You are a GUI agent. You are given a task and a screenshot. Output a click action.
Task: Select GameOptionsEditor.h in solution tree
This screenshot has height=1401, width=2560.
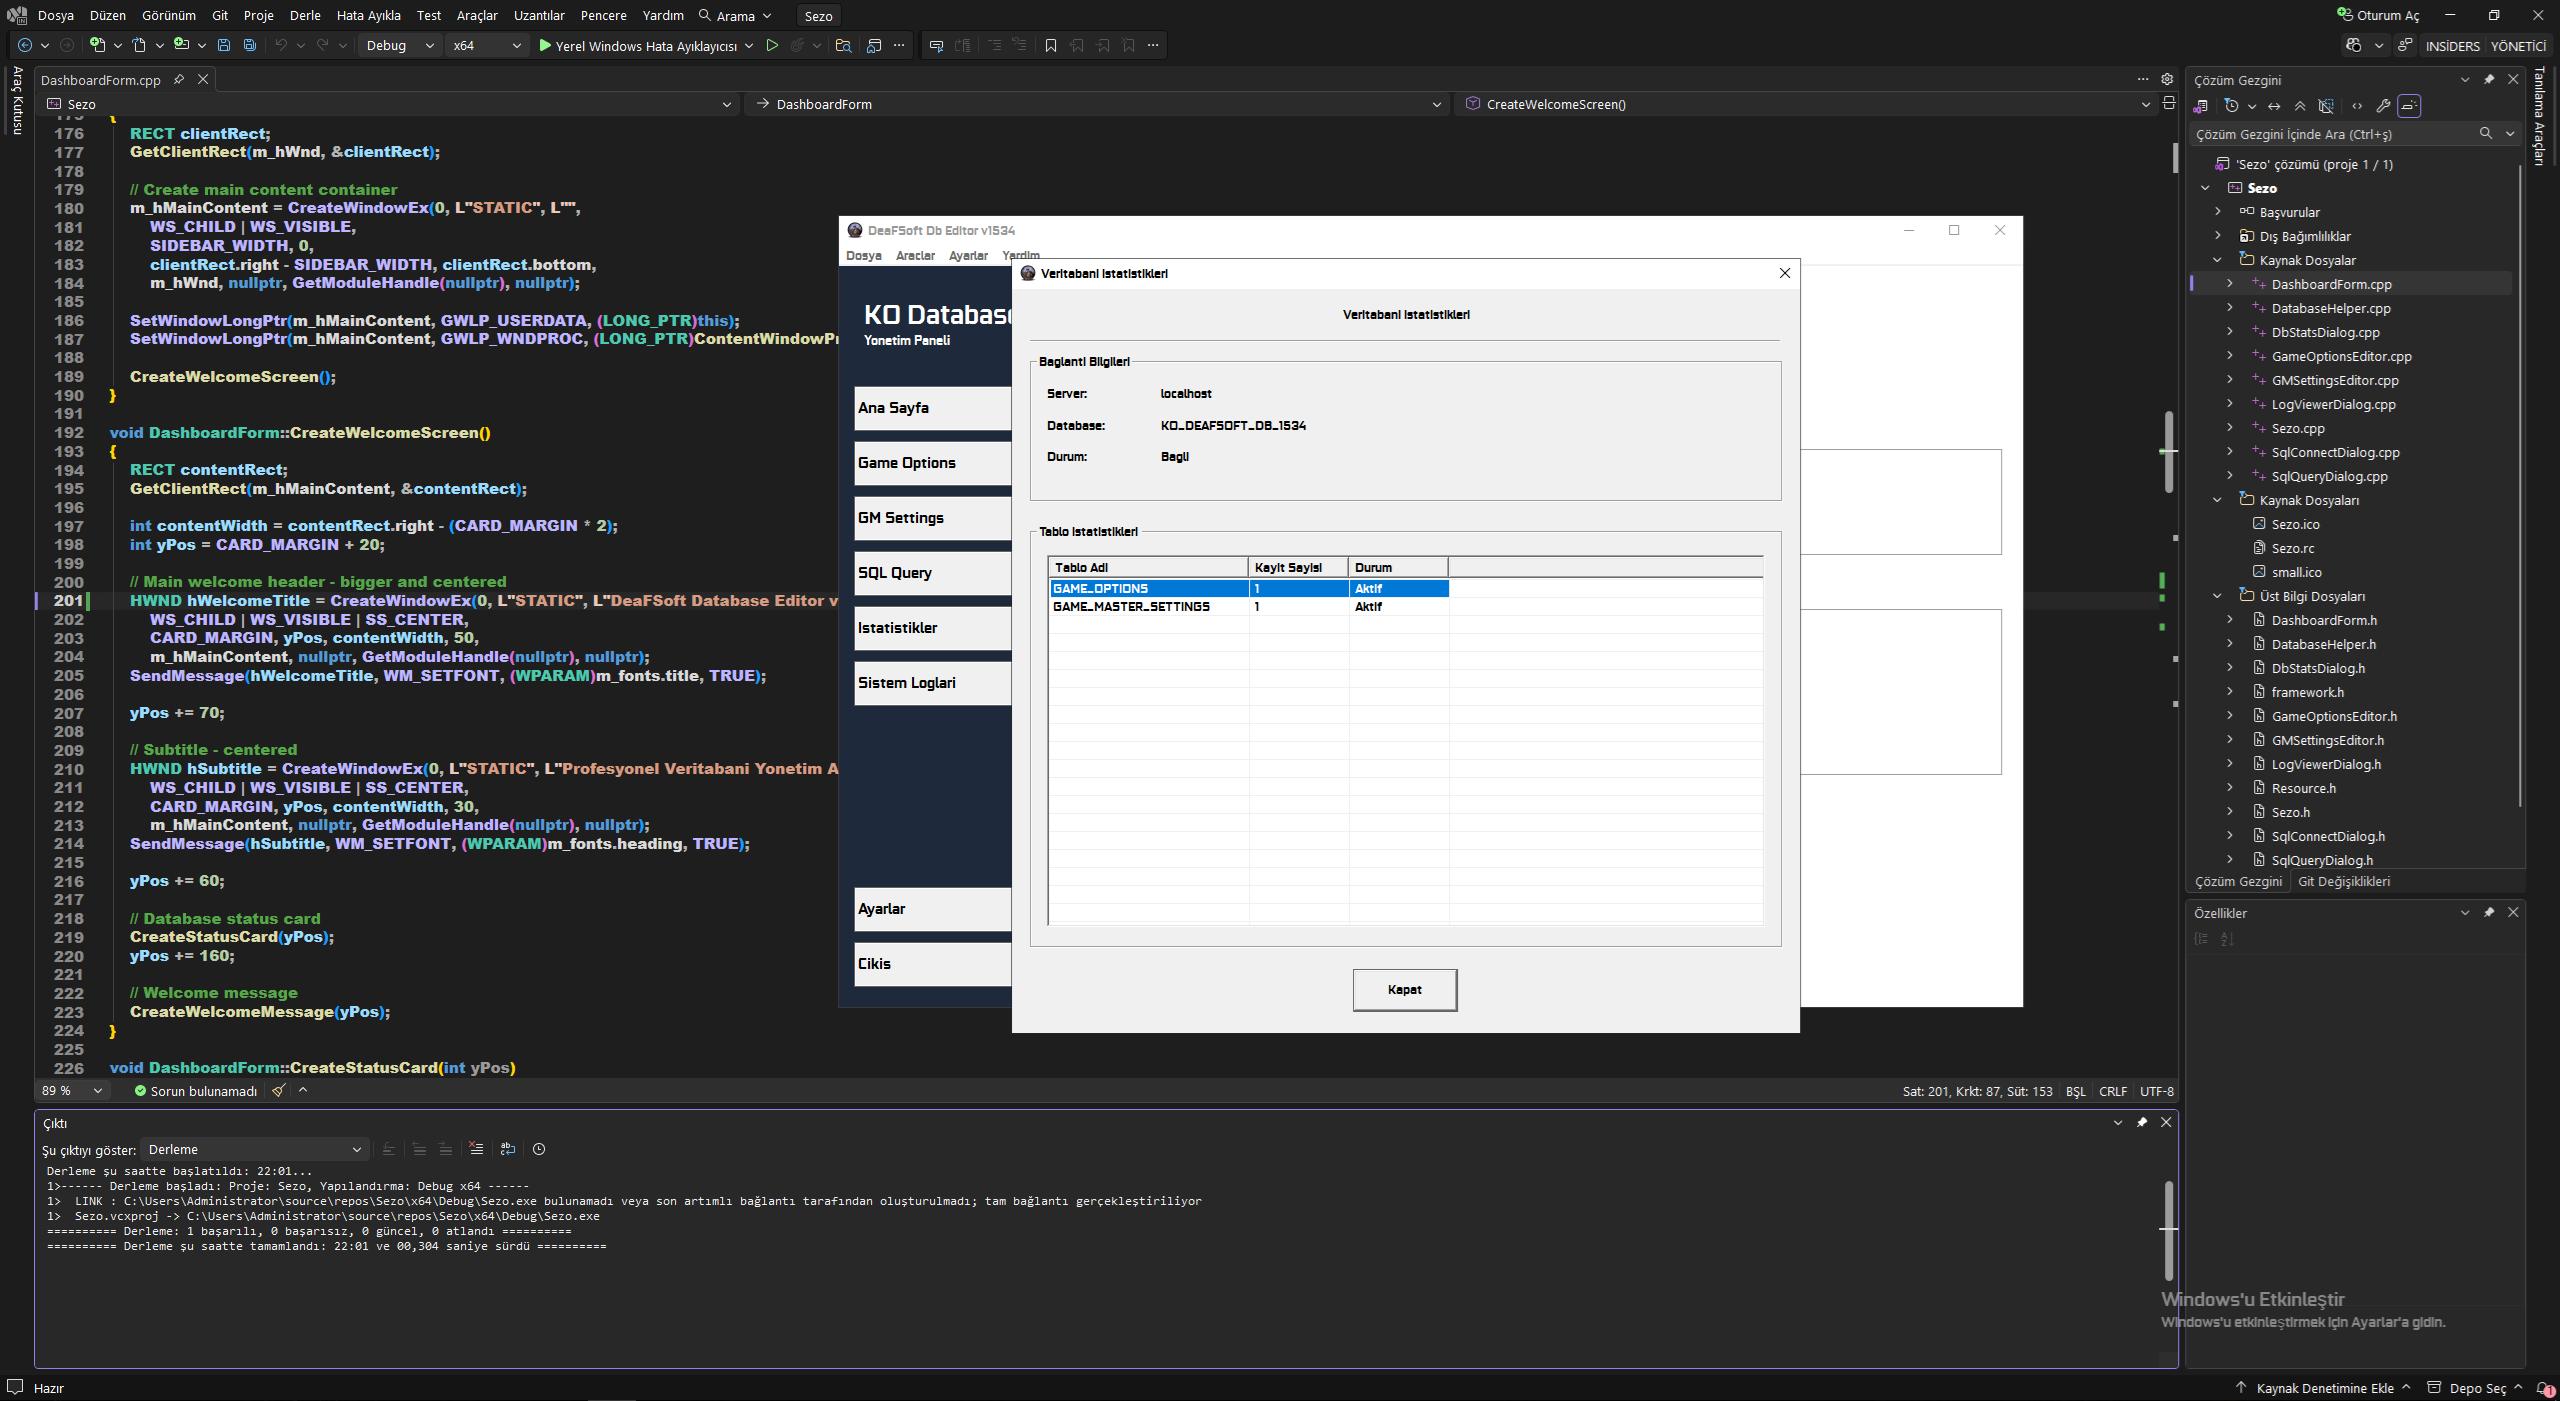coord(2334,717)
